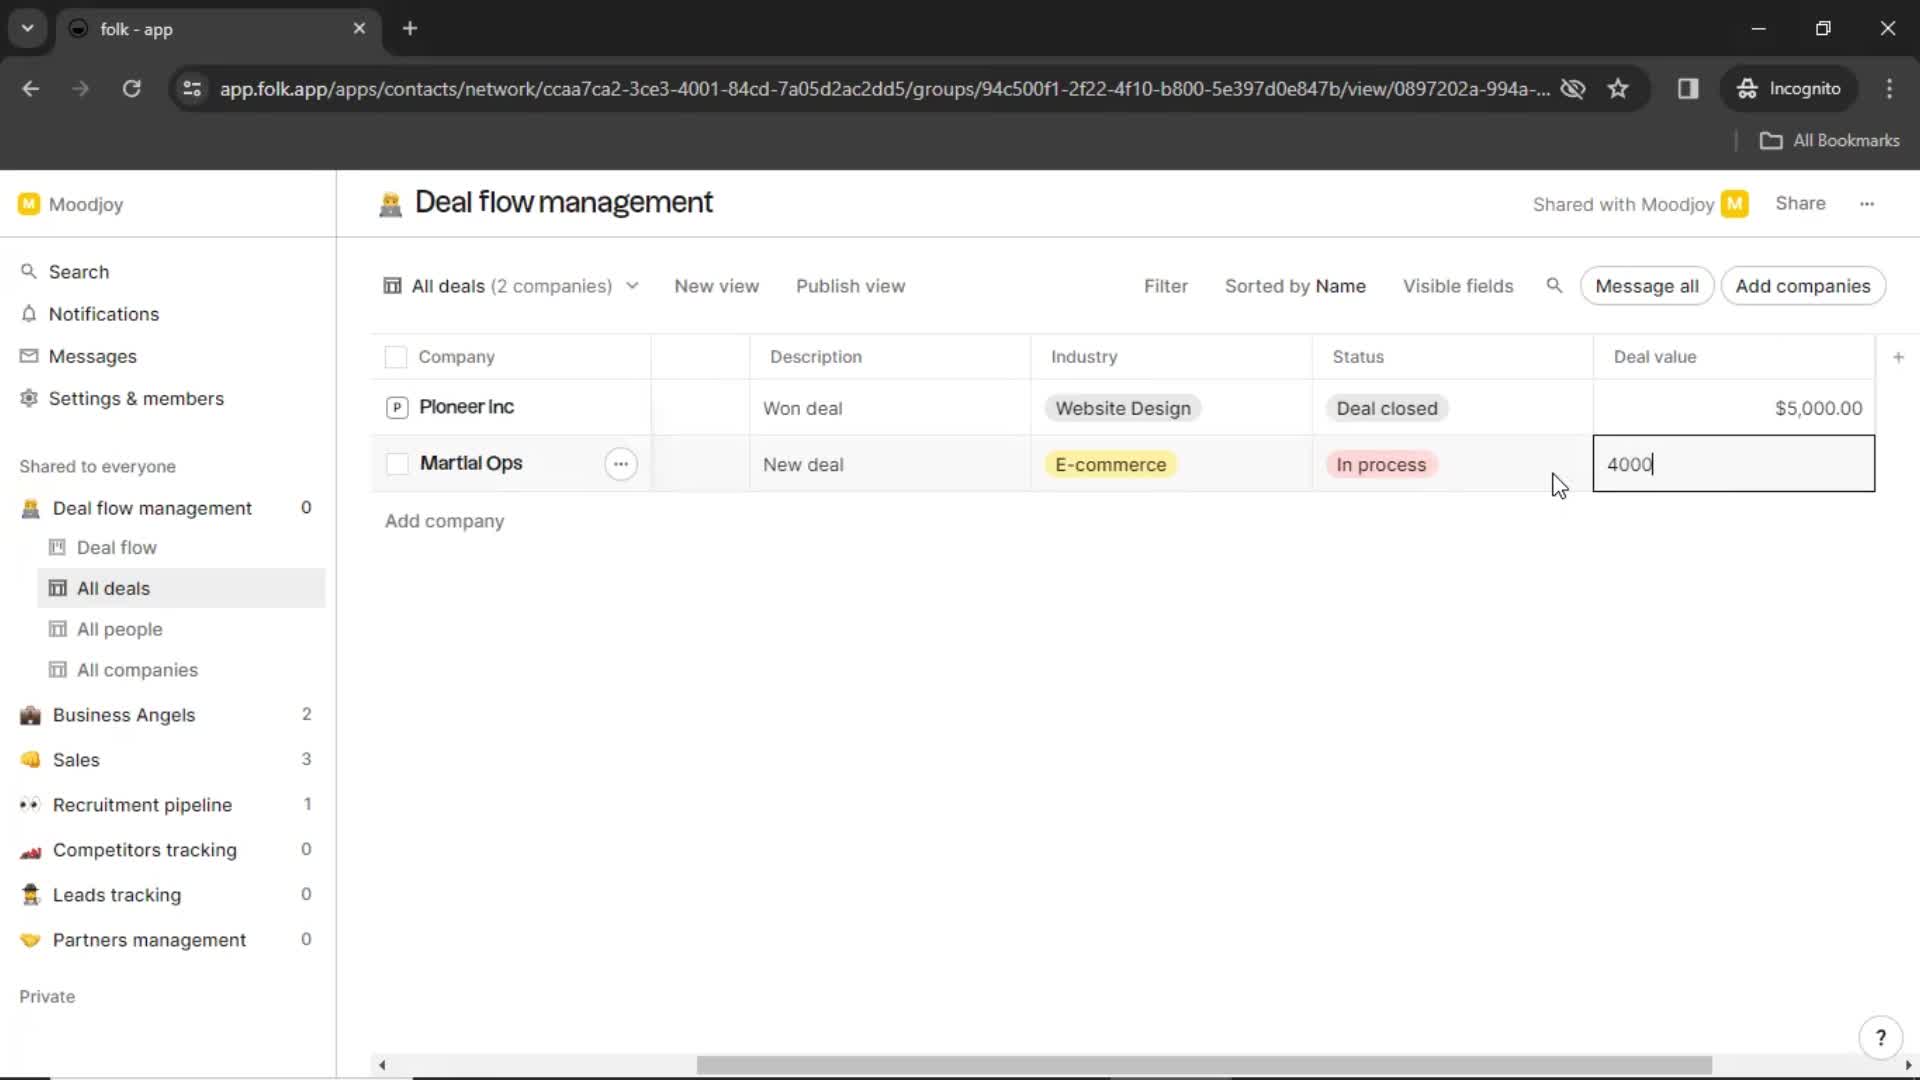Open Messages section
Image resolution: width=1920 pixels, height=1080 pixels.
click(x=92, y=356)
